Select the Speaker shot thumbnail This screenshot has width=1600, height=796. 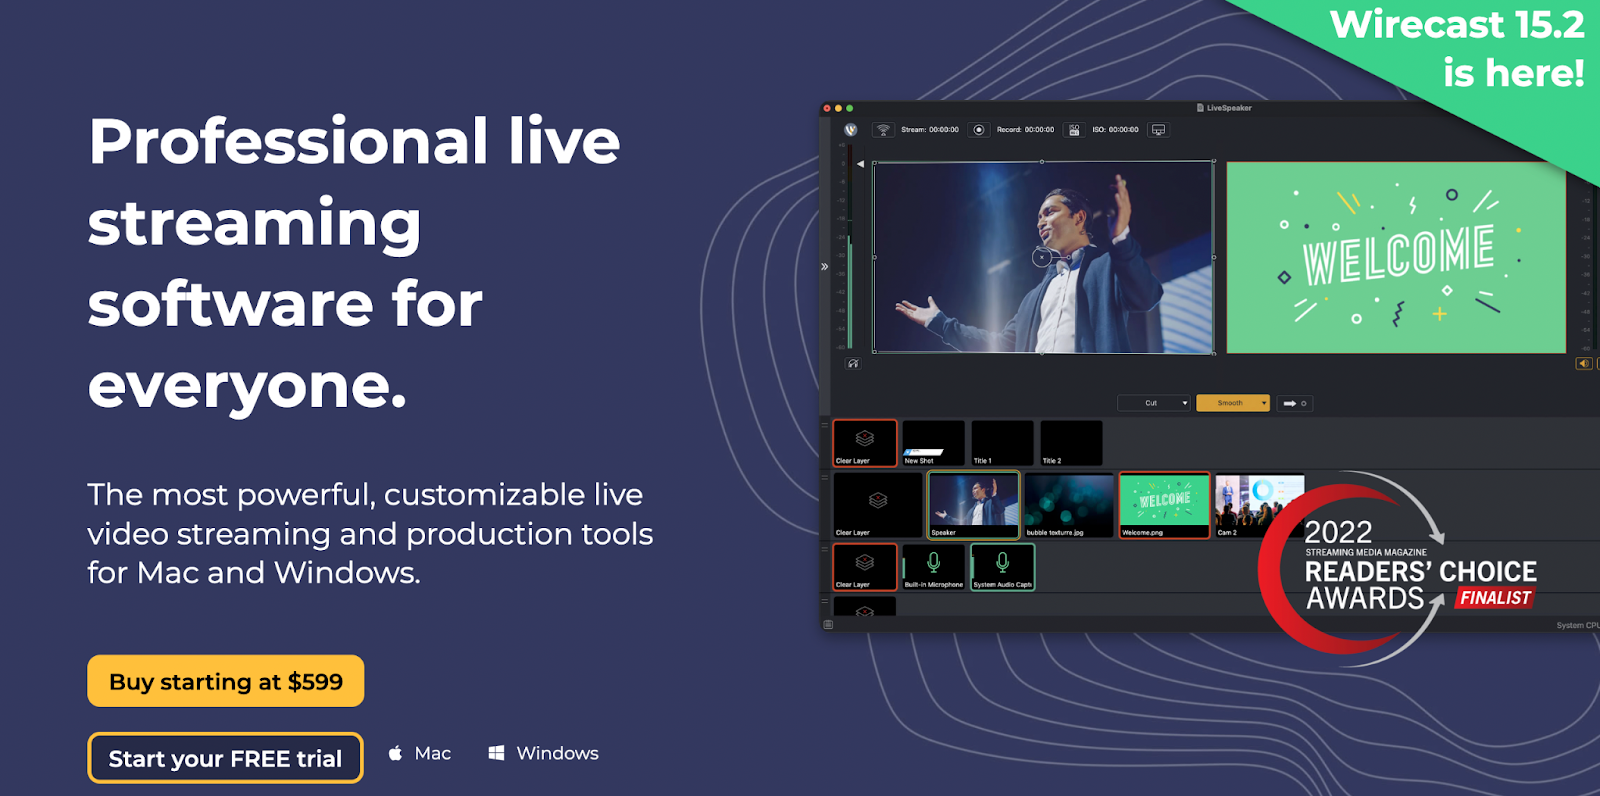tap(974, 505)
